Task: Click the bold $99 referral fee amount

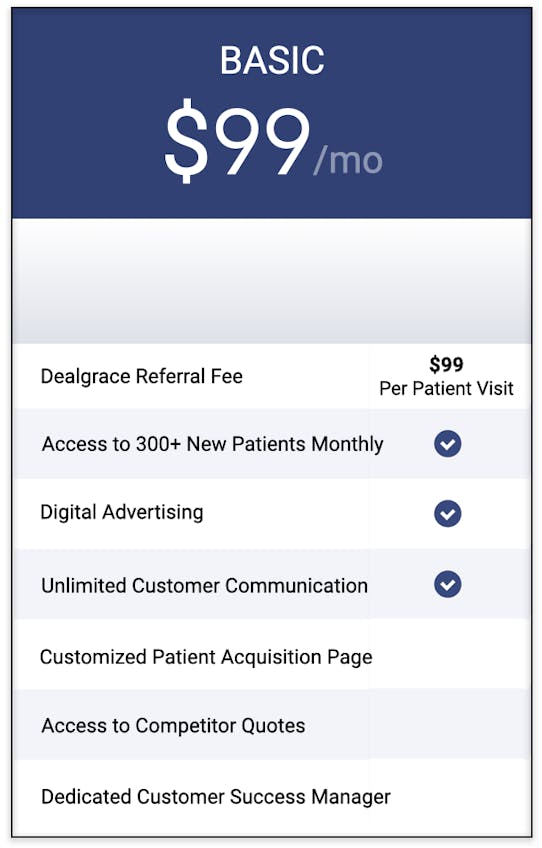Action: coord(446,364)
